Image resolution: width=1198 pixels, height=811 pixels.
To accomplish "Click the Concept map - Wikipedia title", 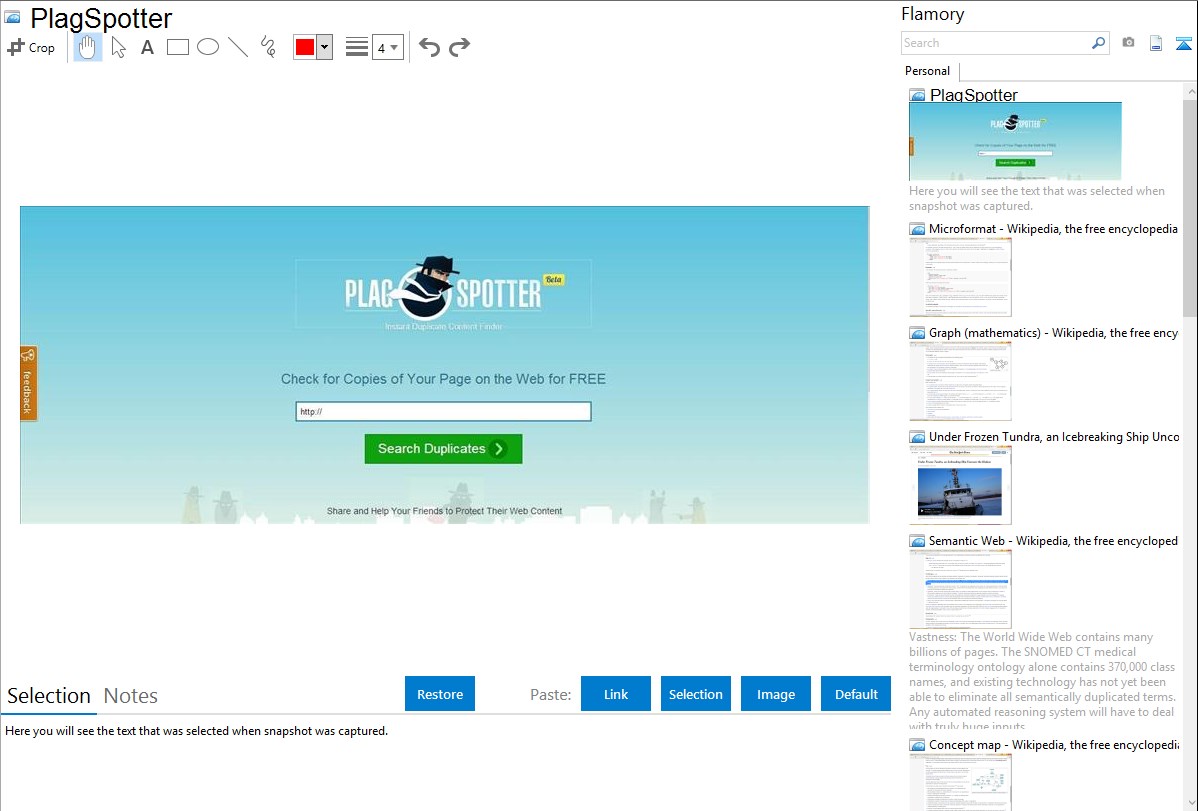I will [x=1054, y=744].
